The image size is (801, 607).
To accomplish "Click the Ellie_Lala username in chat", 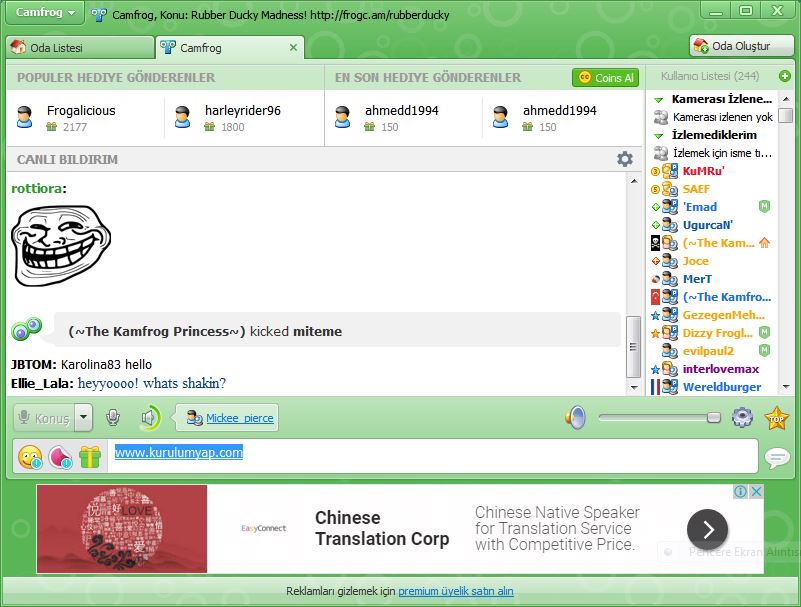I will tap(41, 383).
